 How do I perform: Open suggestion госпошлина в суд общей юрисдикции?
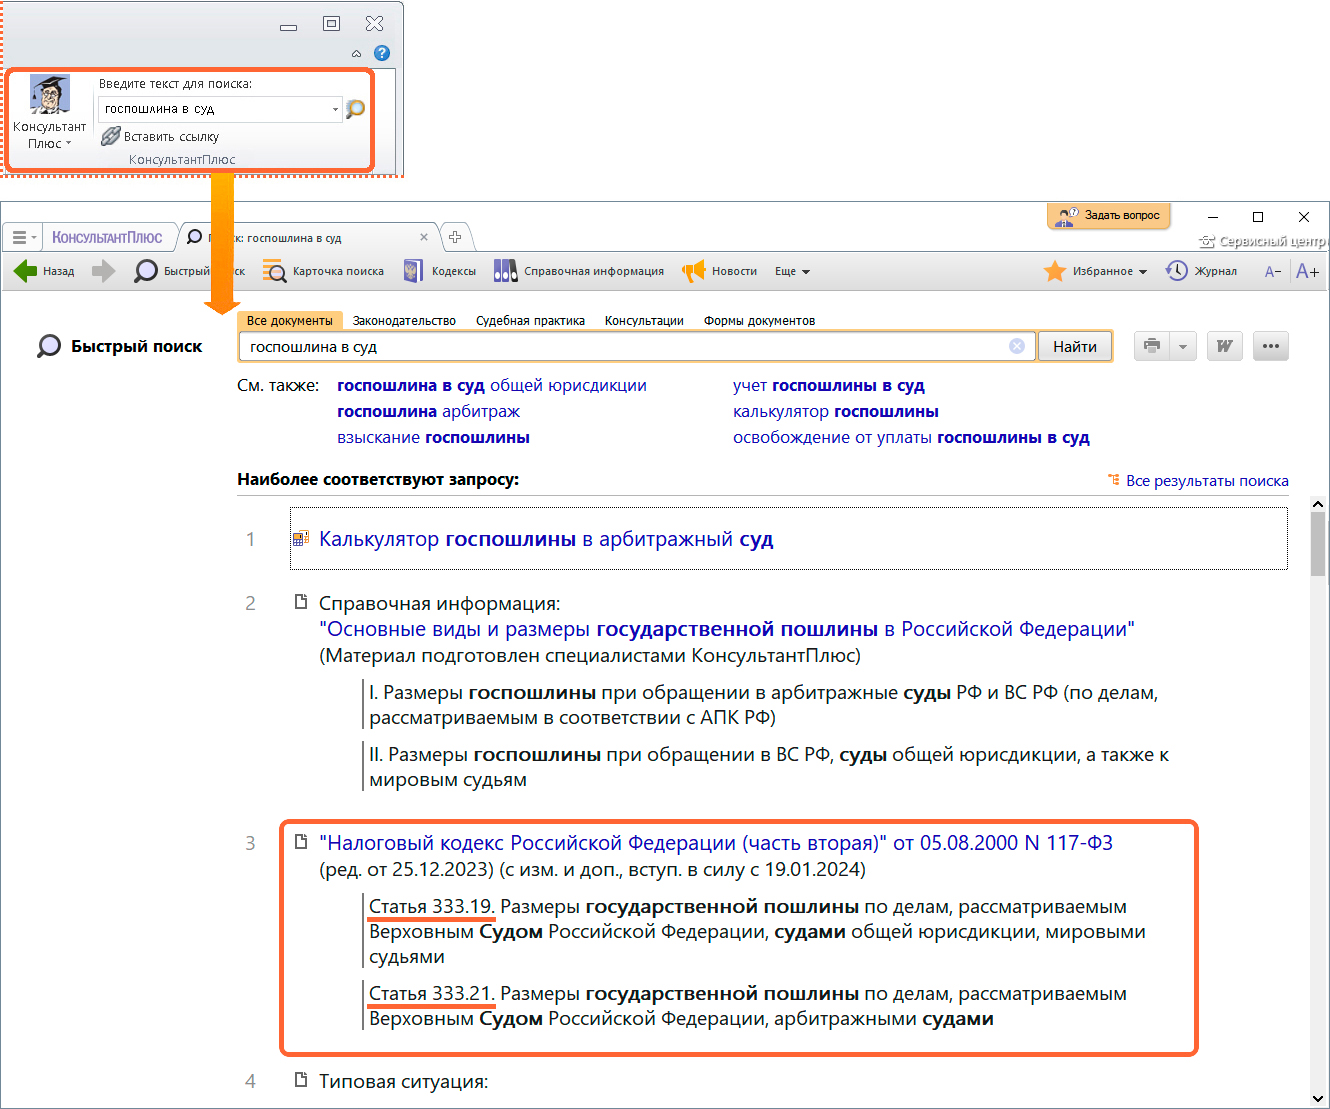click(492, 385)
